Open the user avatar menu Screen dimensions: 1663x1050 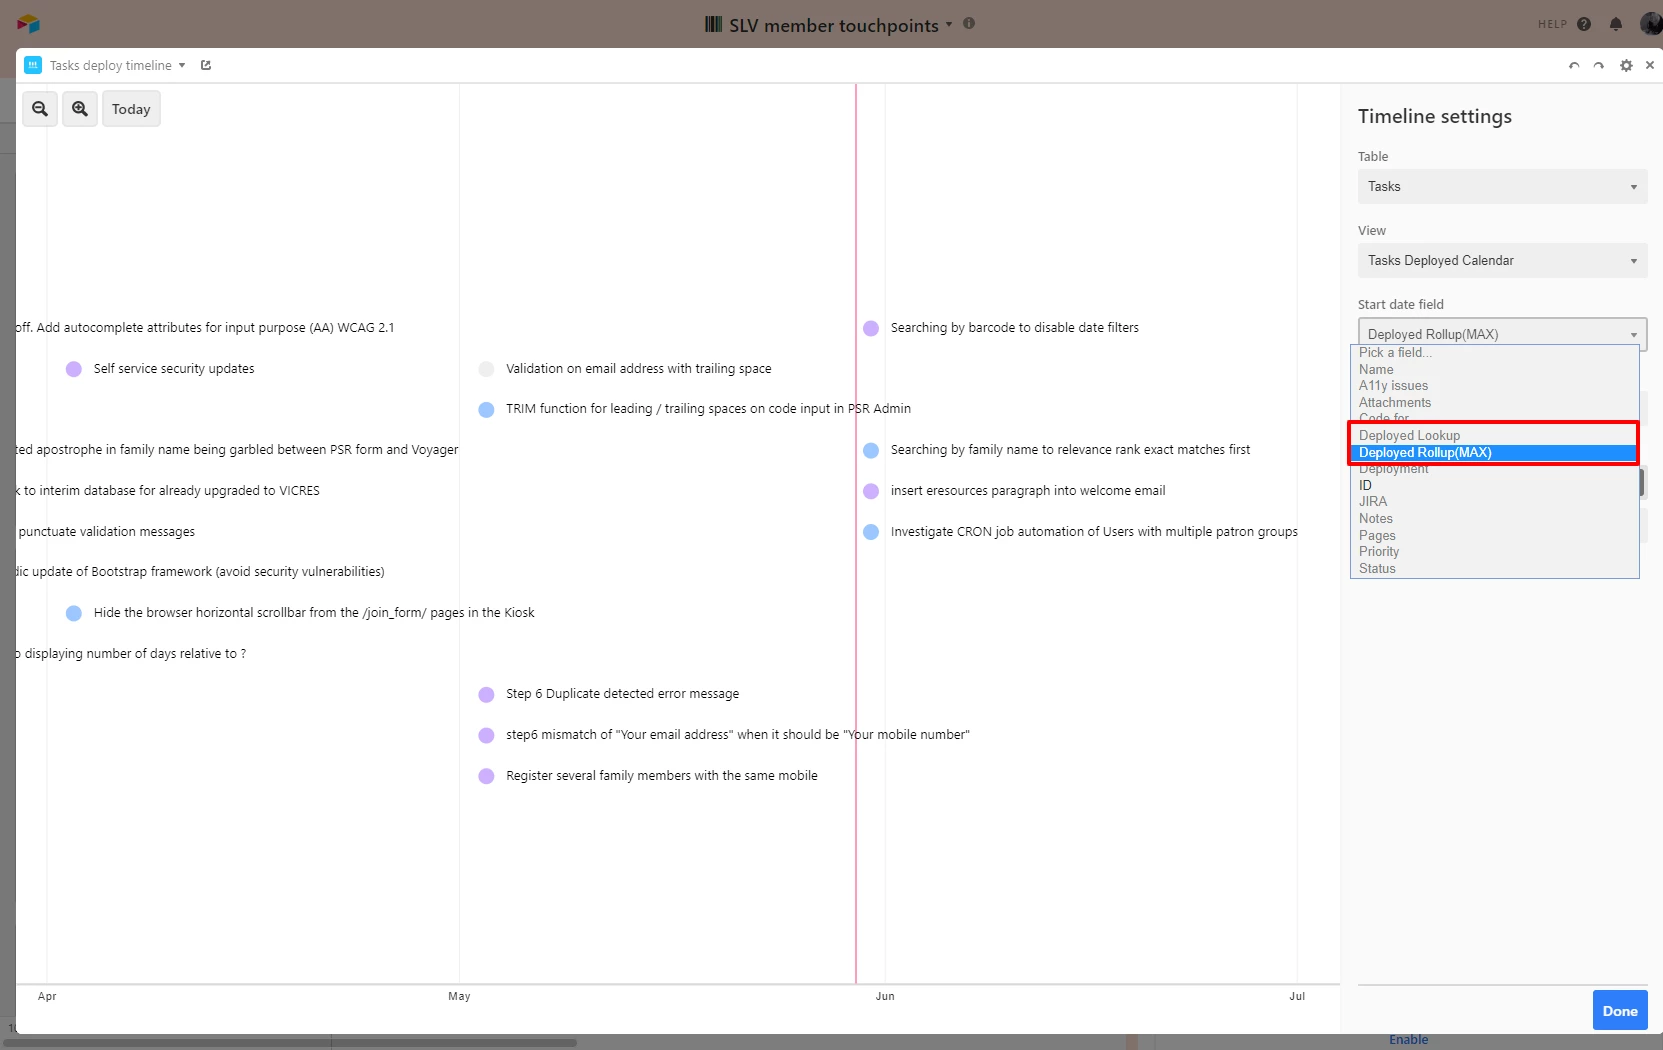click(x=1651, y=24)
